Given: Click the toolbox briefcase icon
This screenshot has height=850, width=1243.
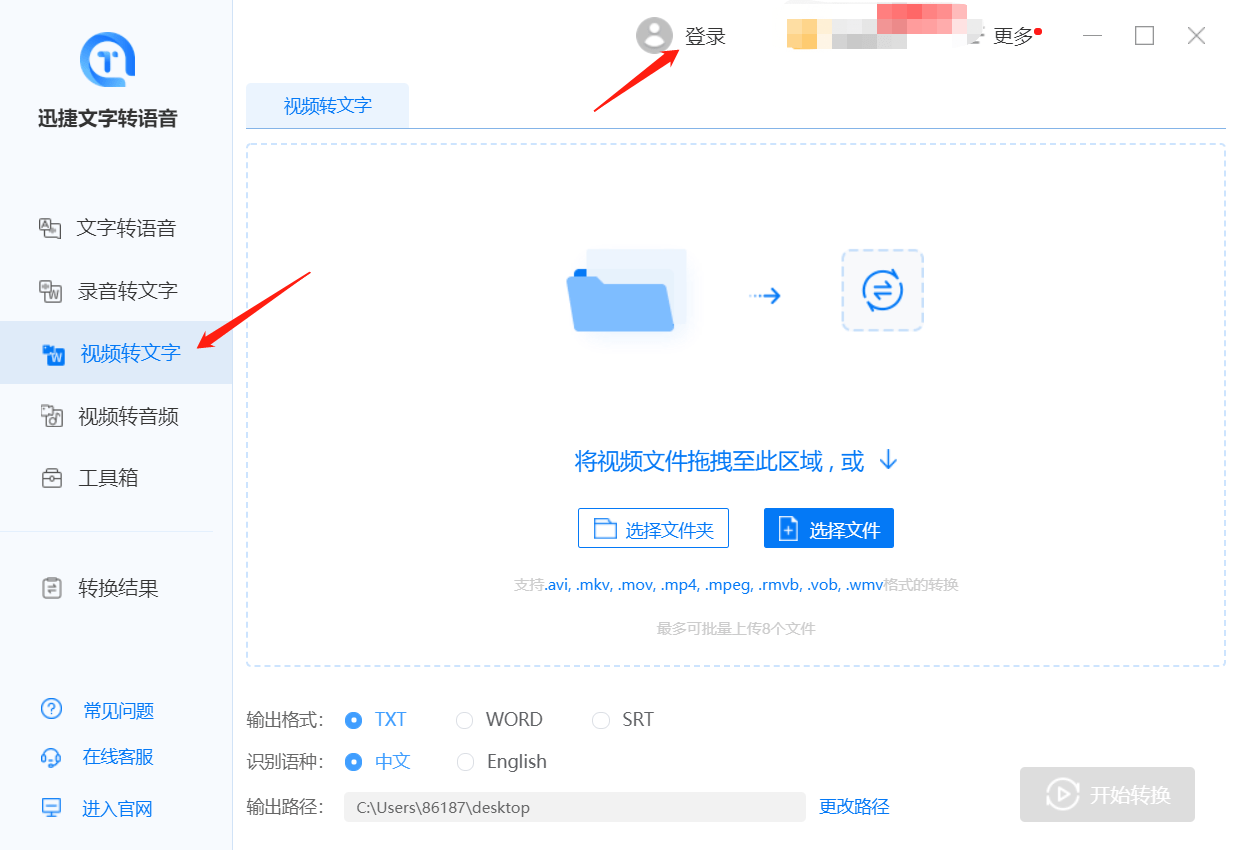Looking at the screenshot, I should click(x=51, y=478).
